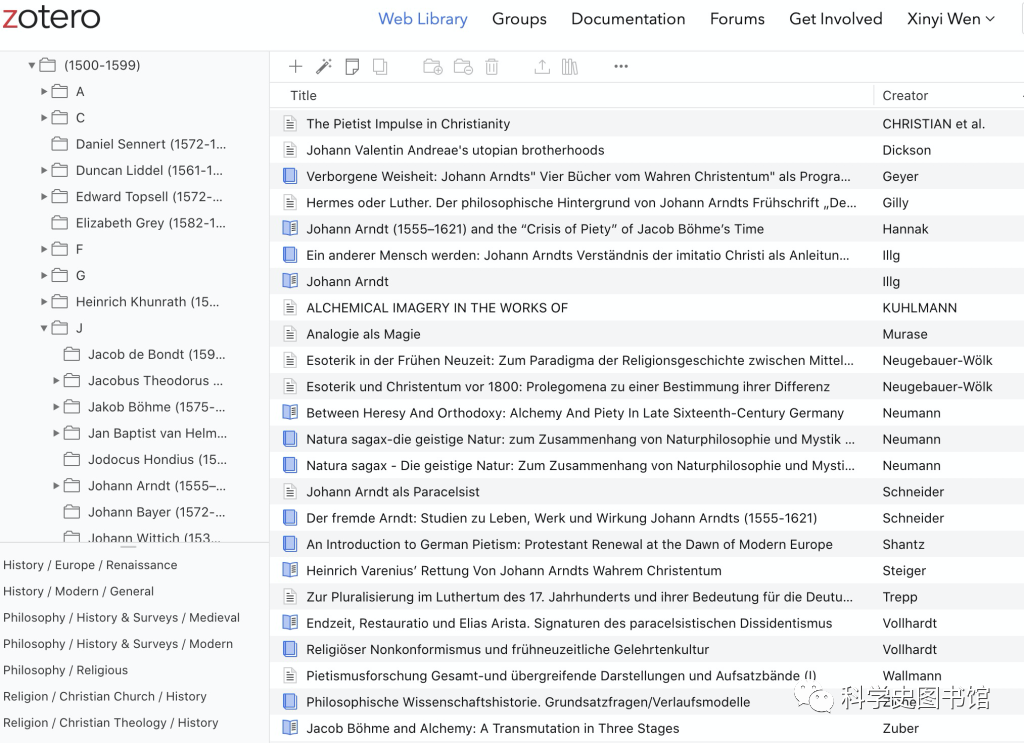Expand the F collection folder
This screenshot has width=1024, height=743.
44,249
